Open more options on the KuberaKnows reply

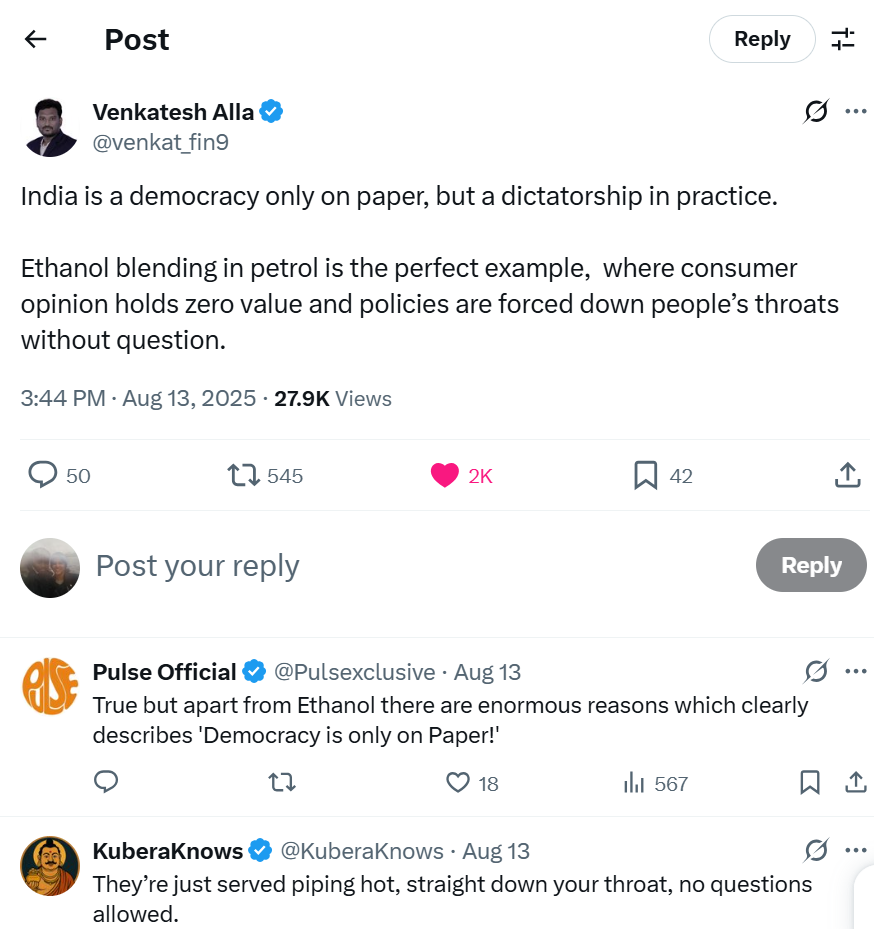(x=856, y=851)
